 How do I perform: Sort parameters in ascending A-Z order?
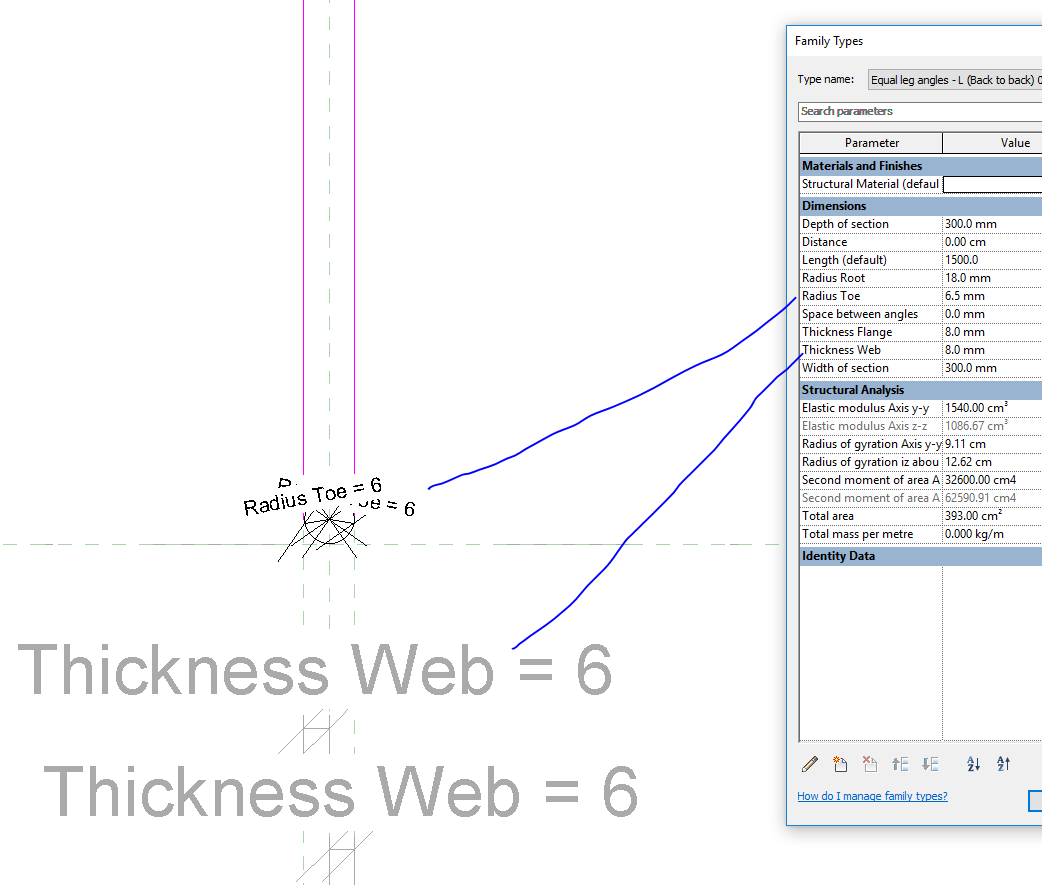pyautogui.click(x=974, y=764)
